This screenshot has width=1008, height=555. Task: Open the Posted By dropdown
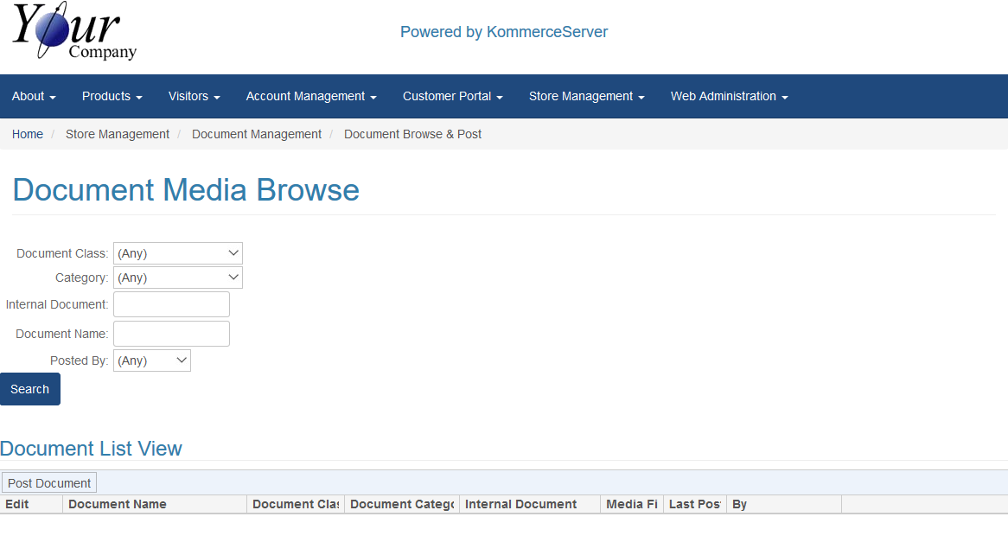(x=152, y=361)
